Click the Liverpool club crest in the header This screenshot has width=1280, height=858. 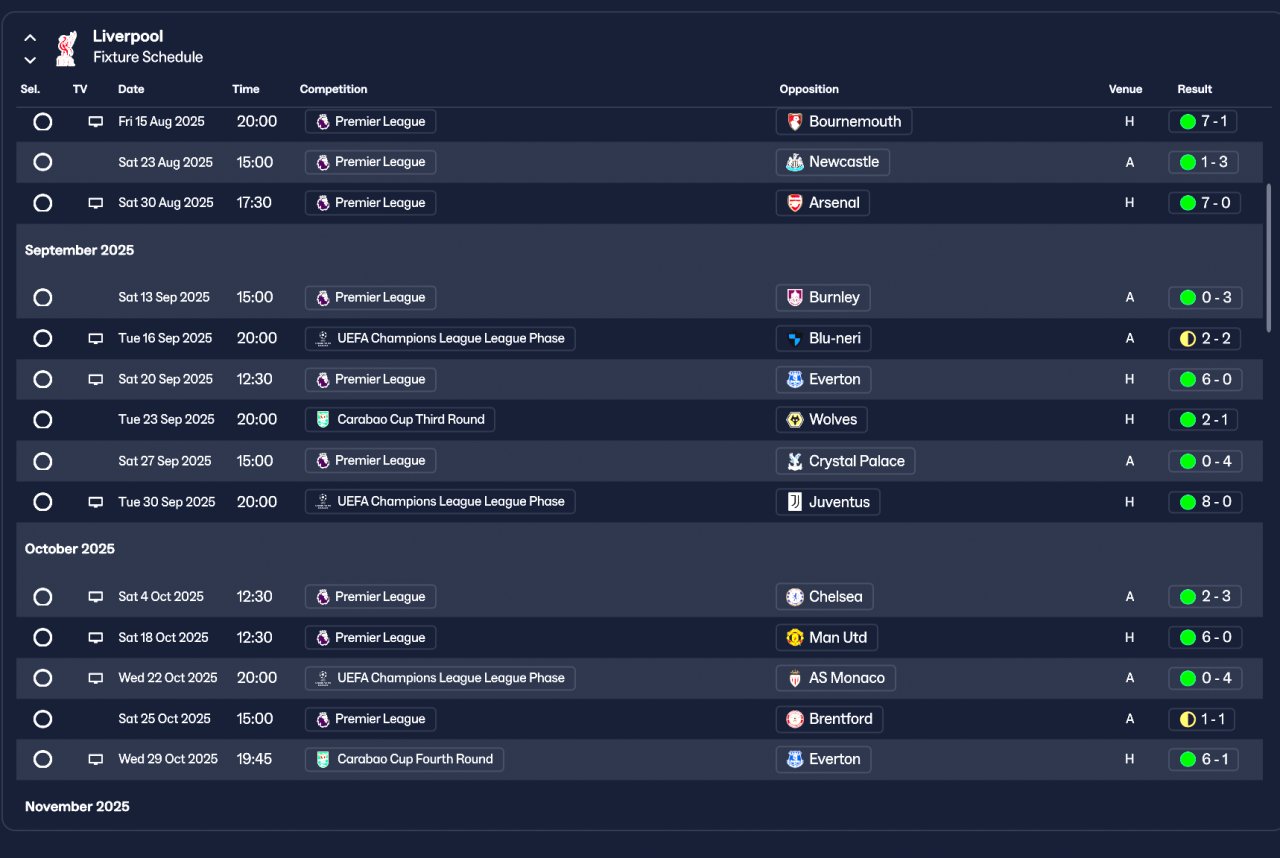click(x=67, y=47)
